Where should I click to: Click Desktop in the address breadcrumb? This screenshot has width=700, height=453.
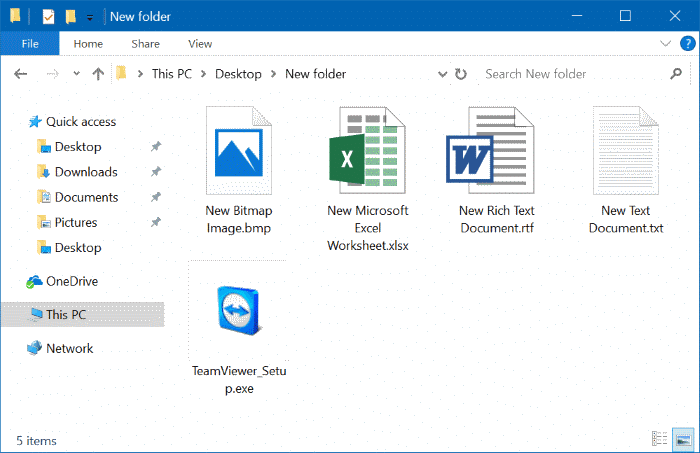[238, 74]
